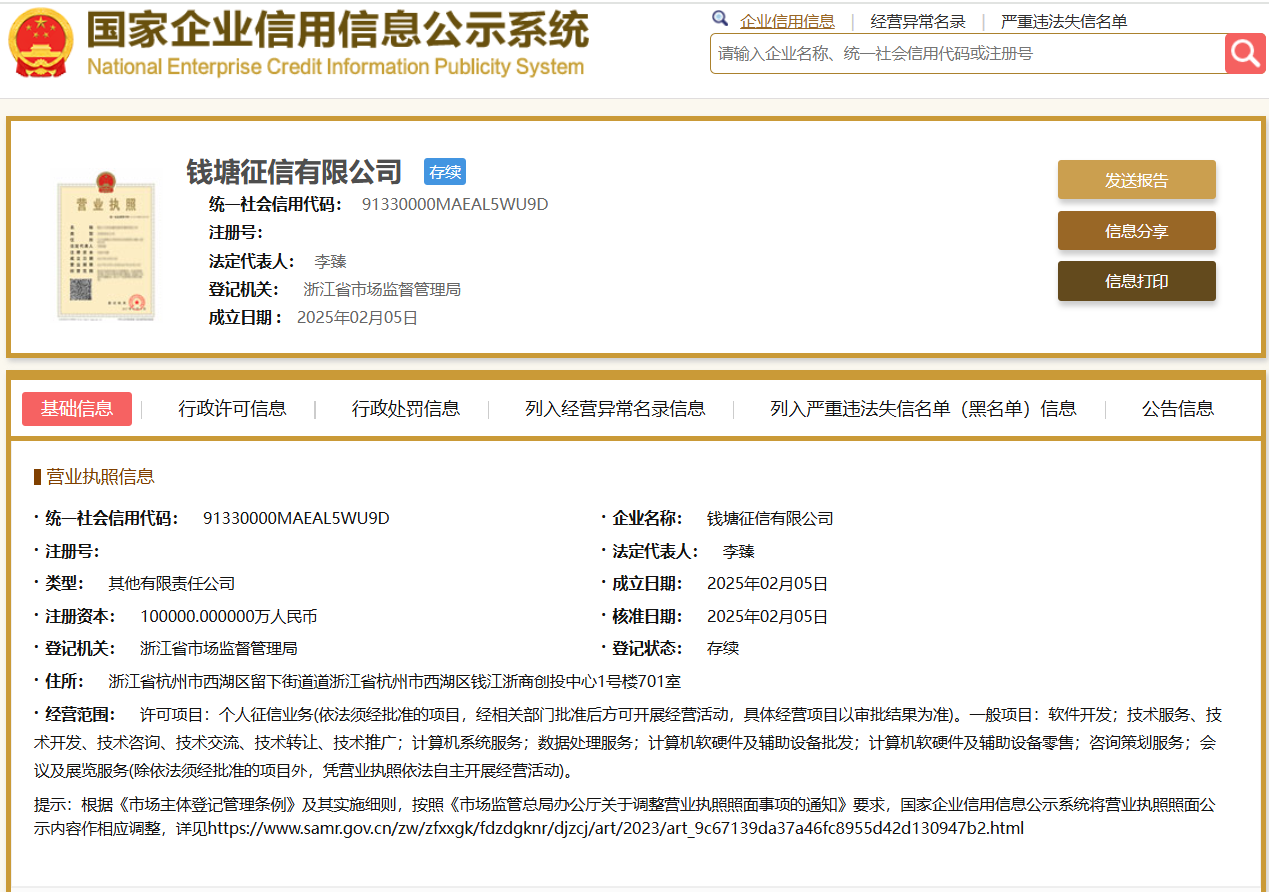Open the 行政许可信息 tab
Screen dimensions: 1269x892
tap(232, 409)
